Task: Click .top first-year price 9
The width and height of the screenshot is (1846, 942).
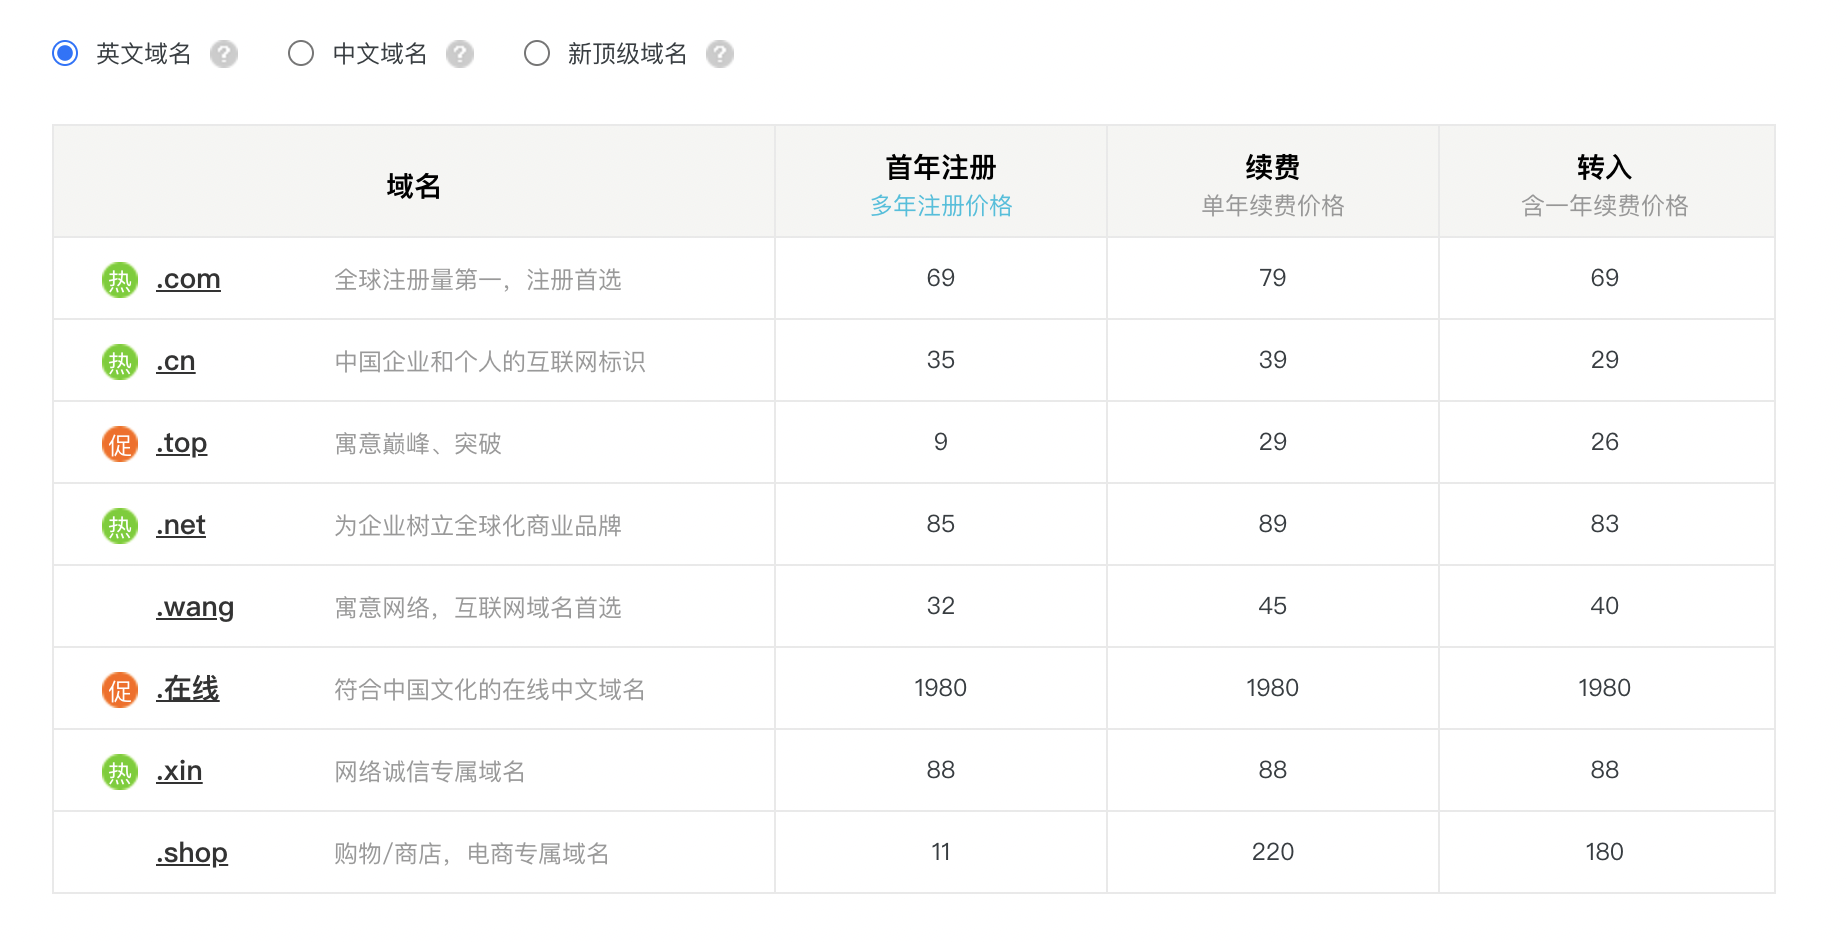Action: point(941,442)
